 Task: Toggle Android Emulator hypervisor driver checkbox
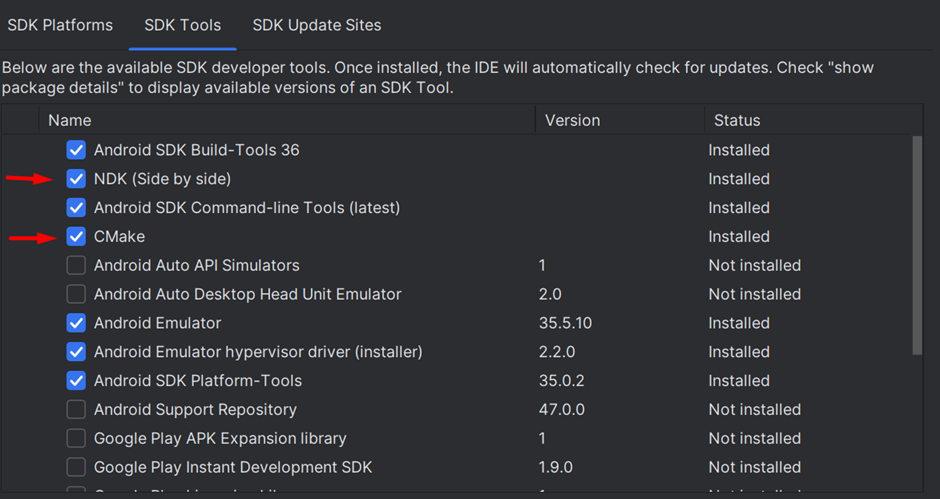[x=76, y=351]
